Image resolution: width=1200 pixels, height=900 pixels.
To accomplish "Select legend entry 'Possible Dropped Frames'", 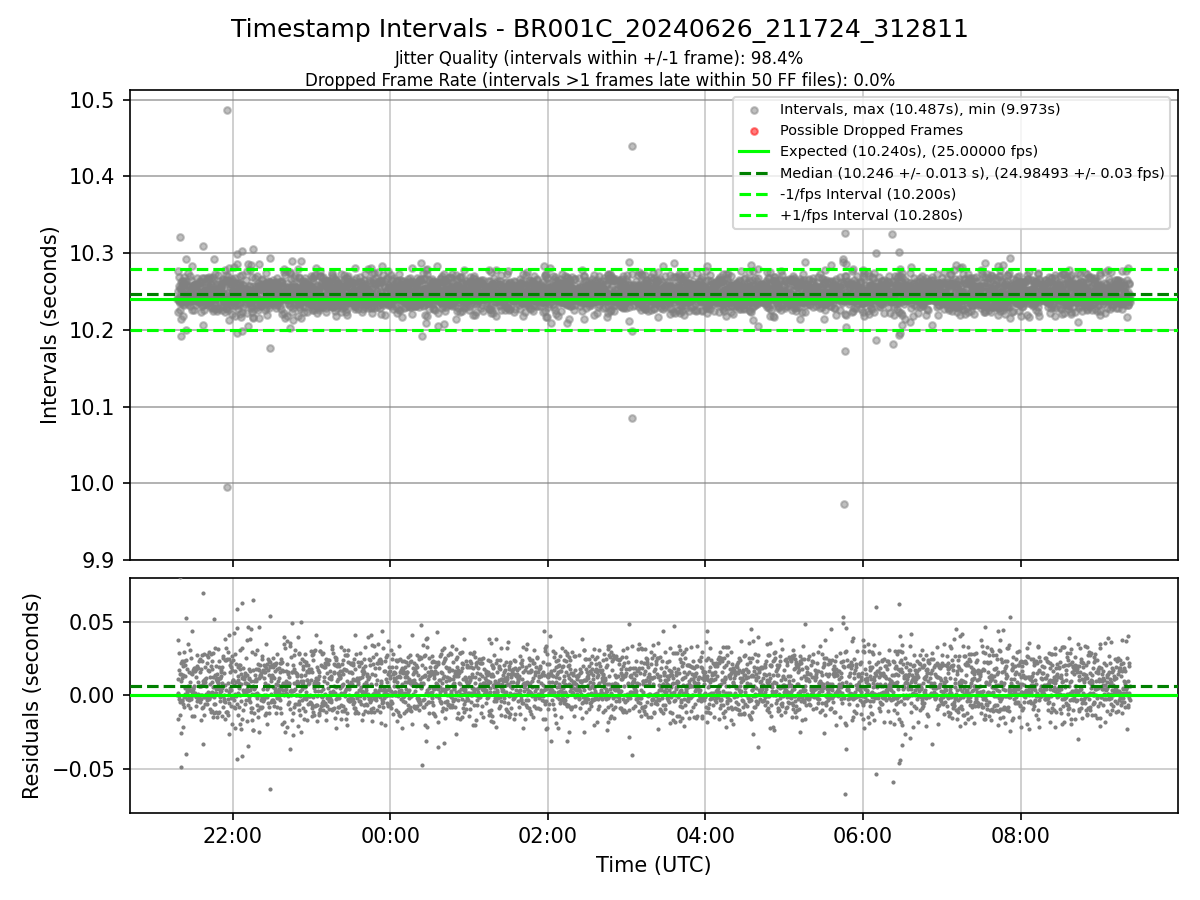I will pyautogui.click(x=871, y=130).
